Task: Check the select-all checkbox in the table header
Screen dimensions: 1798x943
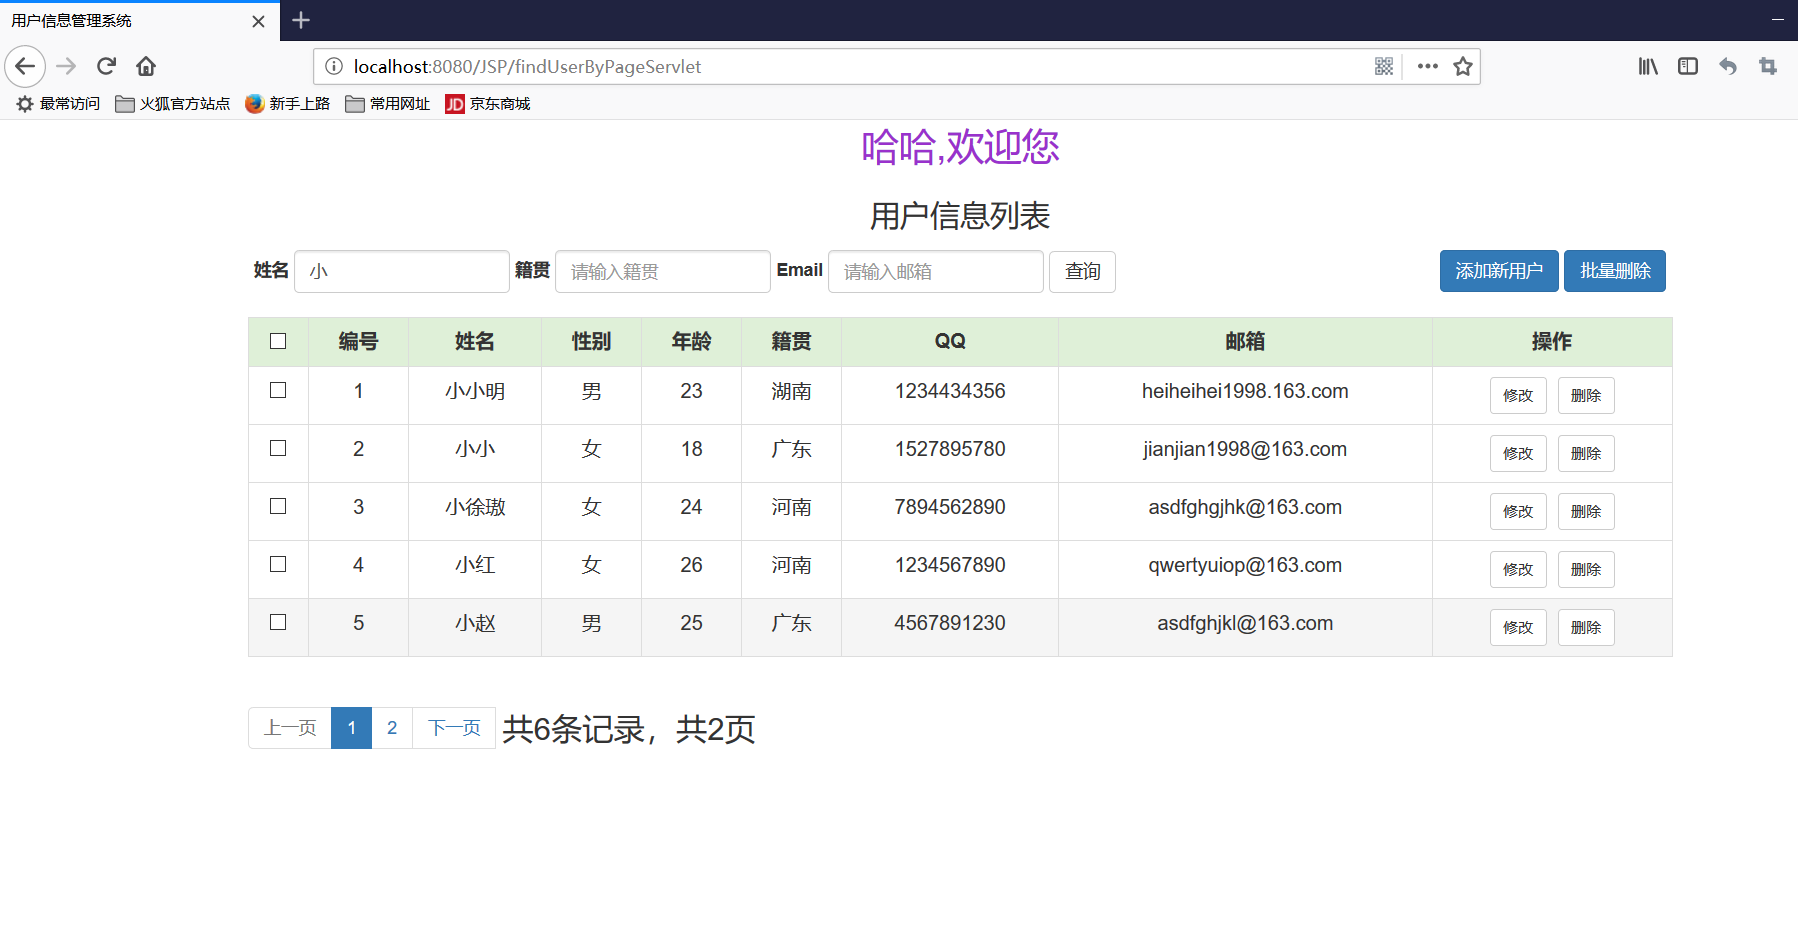Action: 277,341
